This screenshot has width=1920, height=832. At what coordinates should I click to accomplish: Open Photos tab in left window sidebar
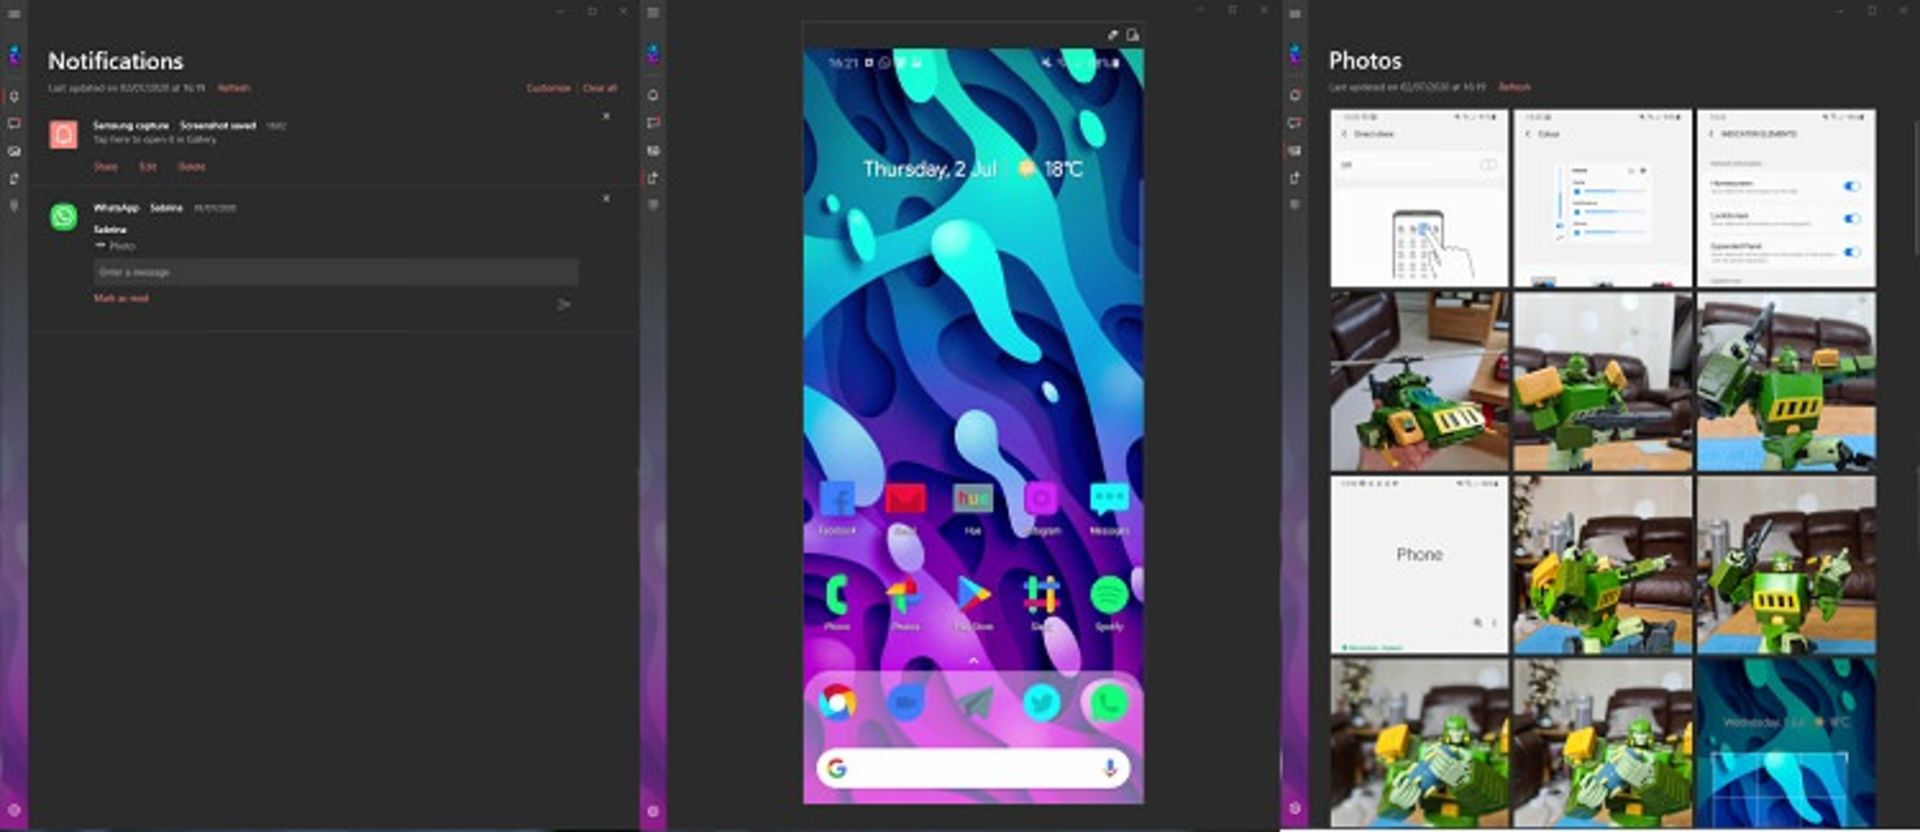pyautogui.click(x=14, y=151)
